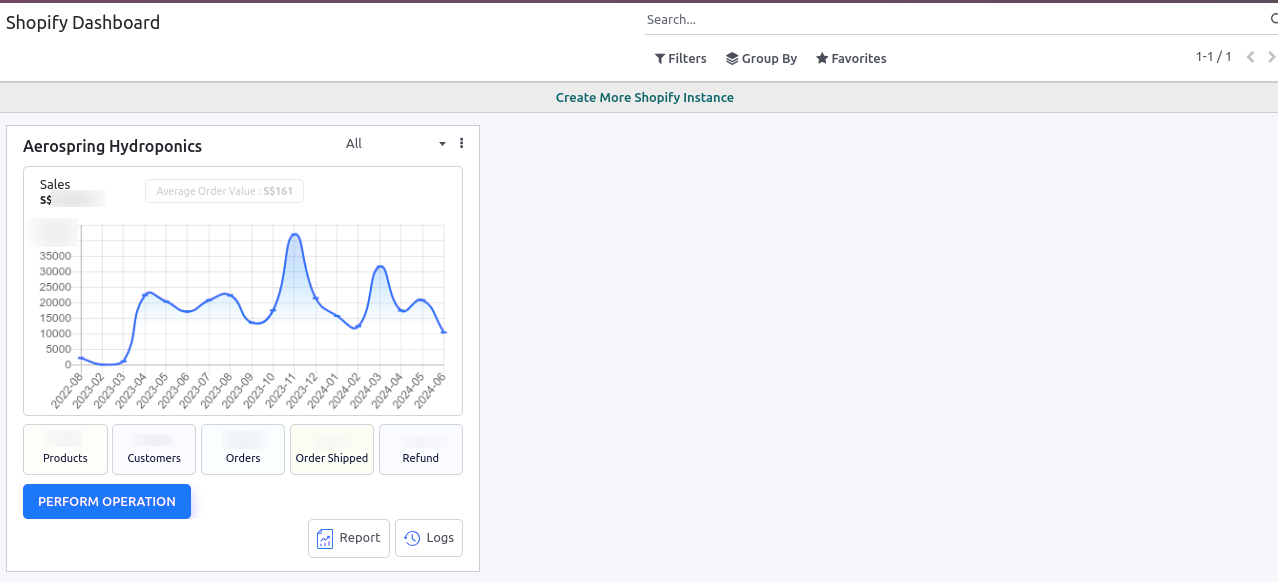Click the Favorites star icon
Screen dimensions: 1278x582
[822, 59]
